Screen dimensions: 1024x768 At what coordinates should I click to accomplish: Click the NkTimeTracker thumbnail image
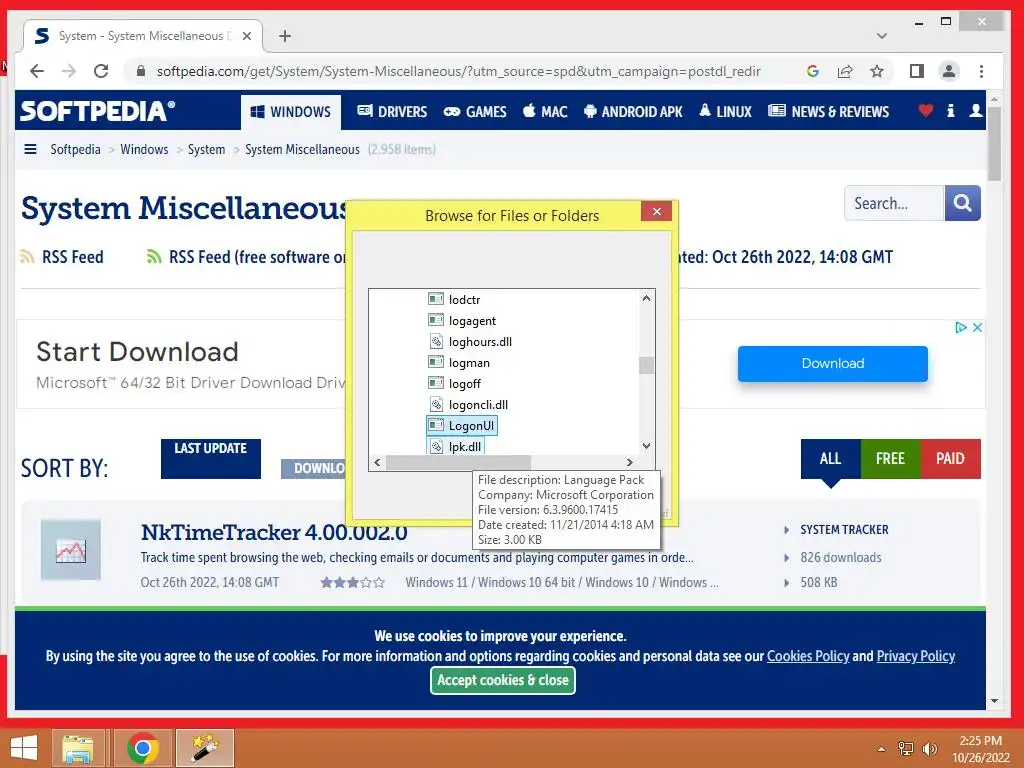71,550
